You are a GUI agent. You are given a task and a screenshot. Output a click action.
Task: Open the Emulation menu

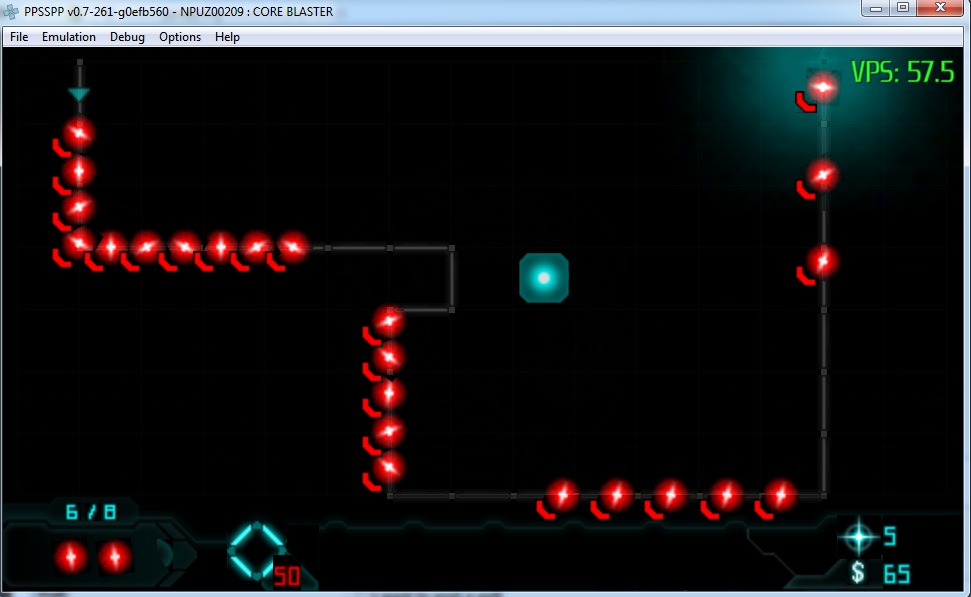pos(69,37)
